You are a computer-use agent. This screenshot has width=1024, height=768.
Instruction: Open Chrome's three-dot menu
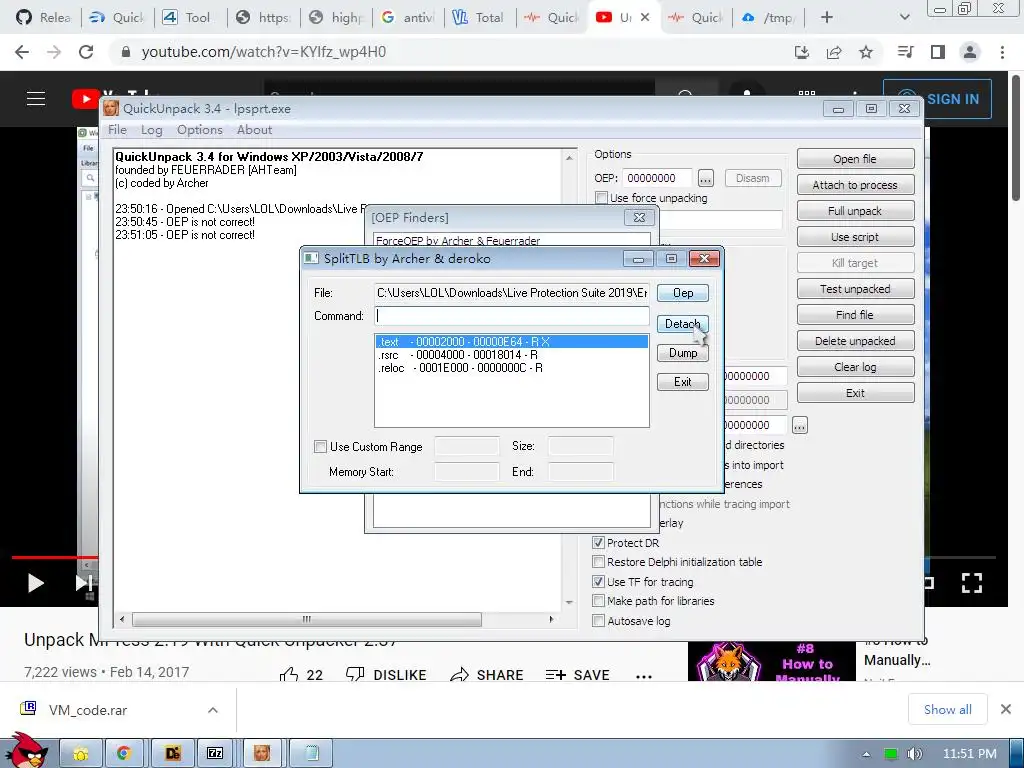(1002, 52)
